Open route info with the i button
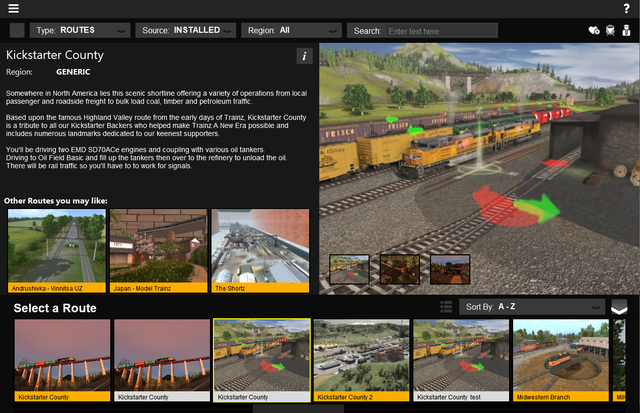The width and height of the screenshot is (640, 413). coord(304,56)
